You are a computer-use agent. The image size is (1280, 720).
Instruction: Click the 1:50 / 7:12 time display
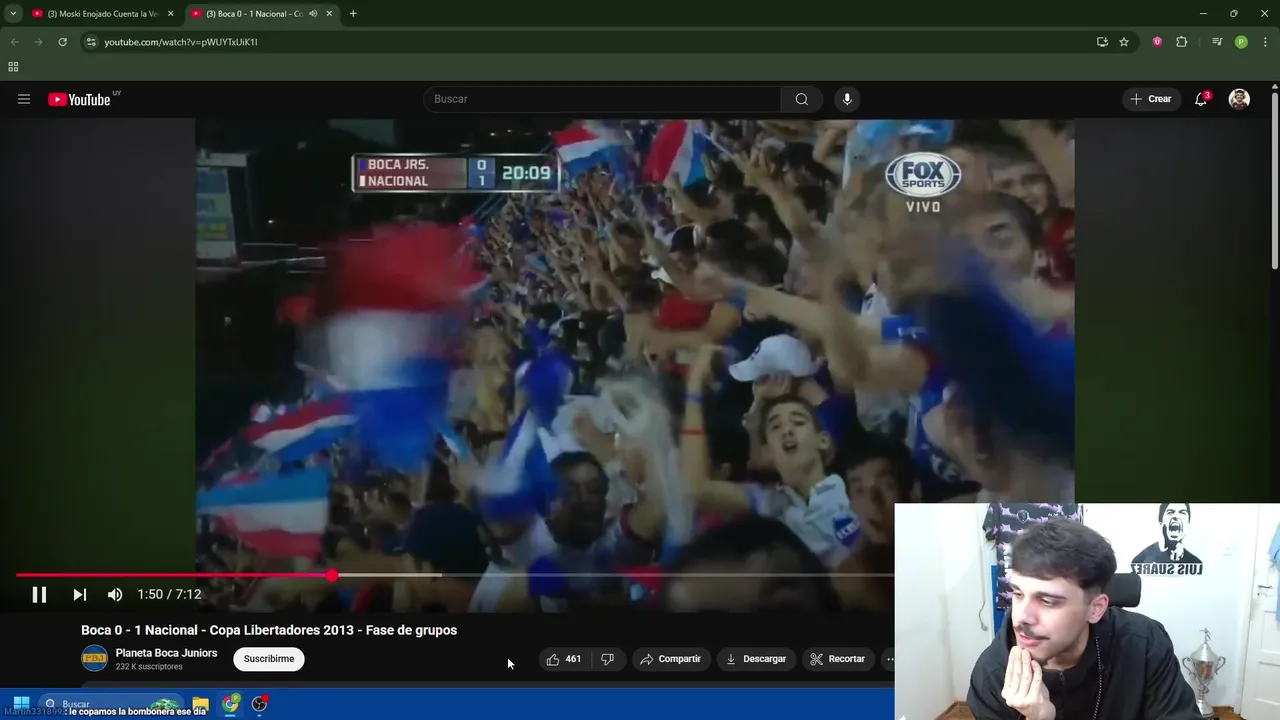point(169,594)
